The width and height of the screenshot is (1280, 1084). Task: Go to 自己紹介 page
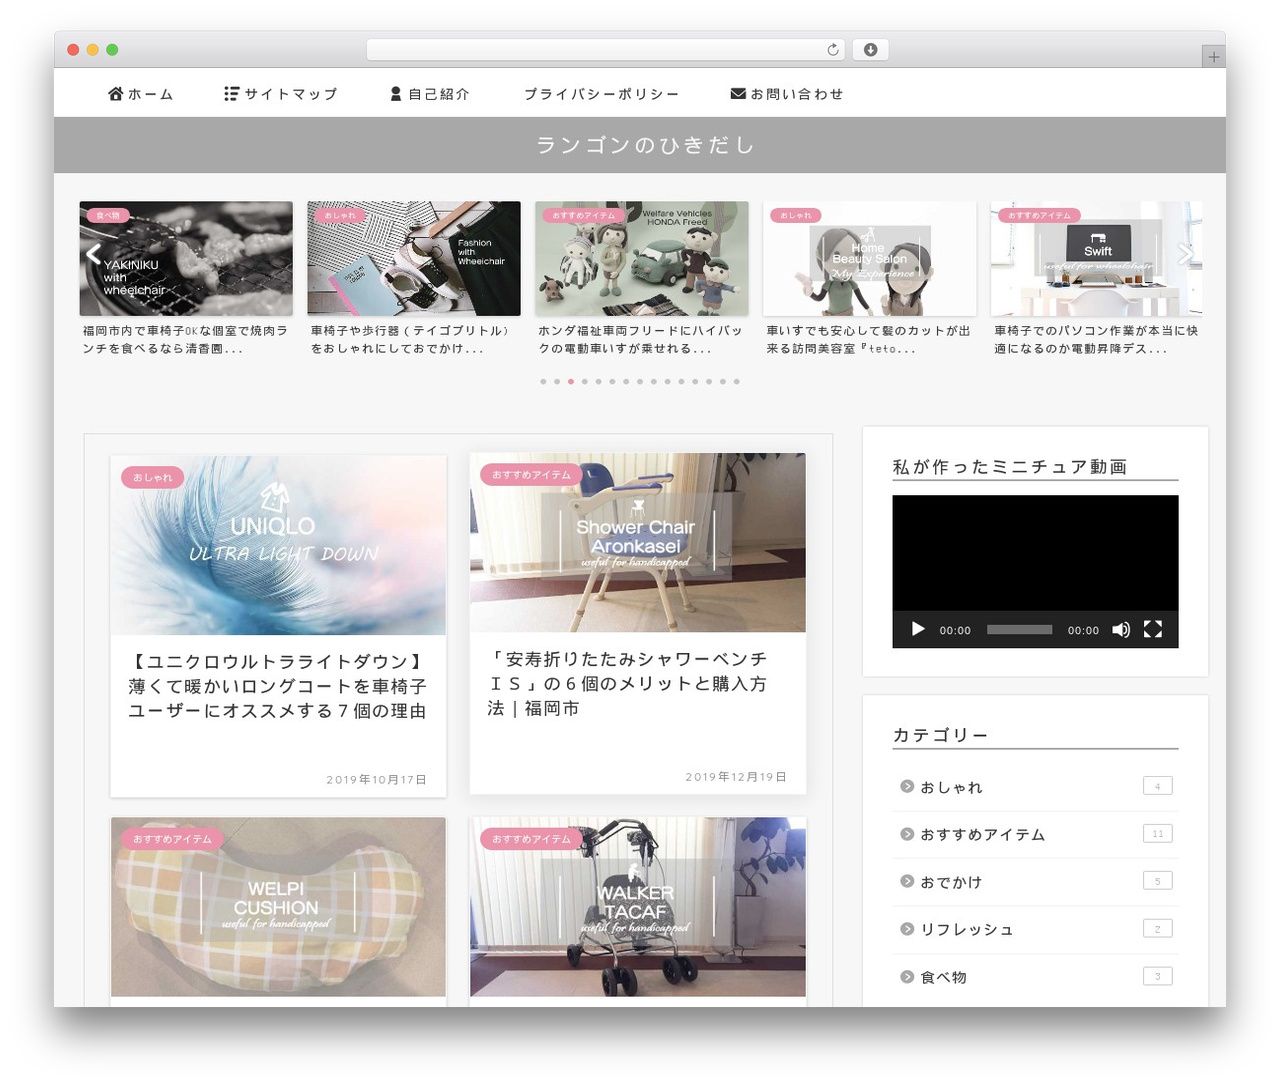430,94
